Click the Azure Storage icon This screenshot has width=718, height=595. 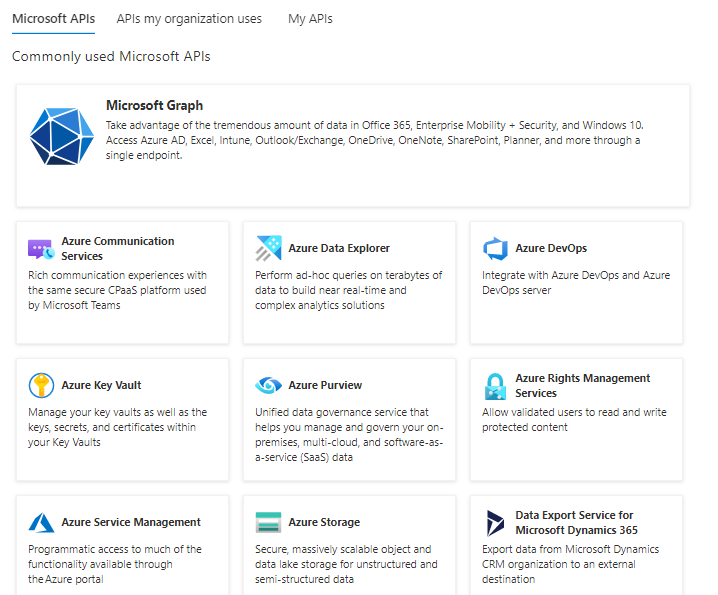(x=268, y=523)
